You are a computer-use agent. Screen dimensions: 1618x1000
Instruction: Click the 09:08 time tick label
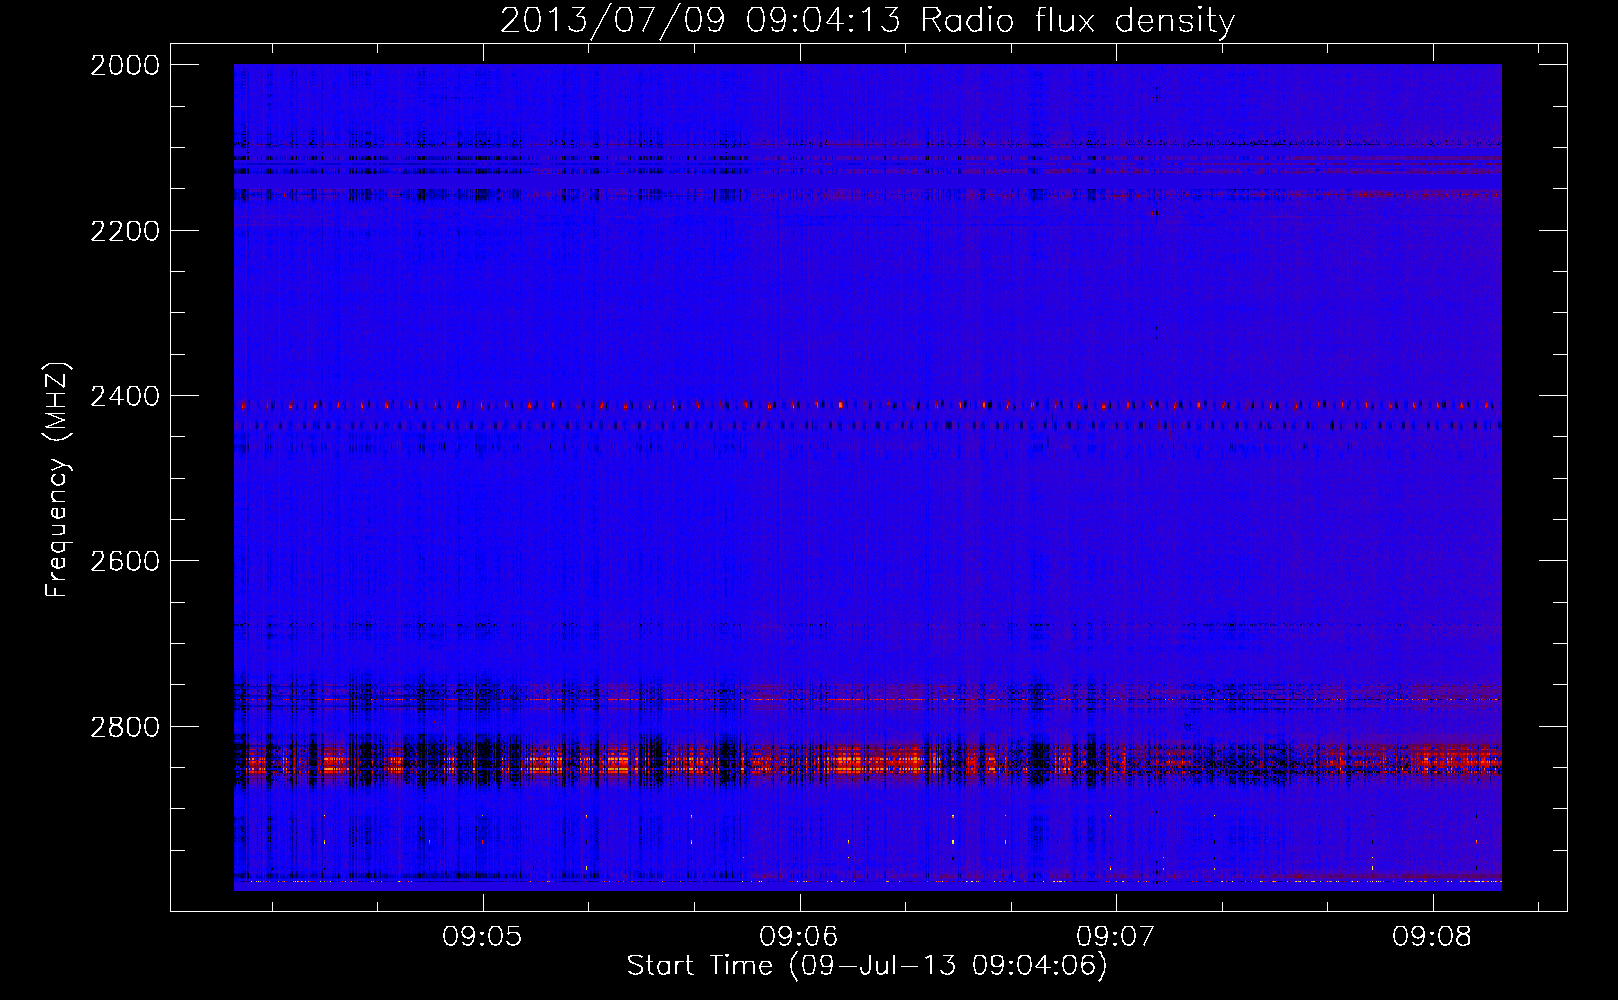pyautogui.click(x=1432, y=937)
